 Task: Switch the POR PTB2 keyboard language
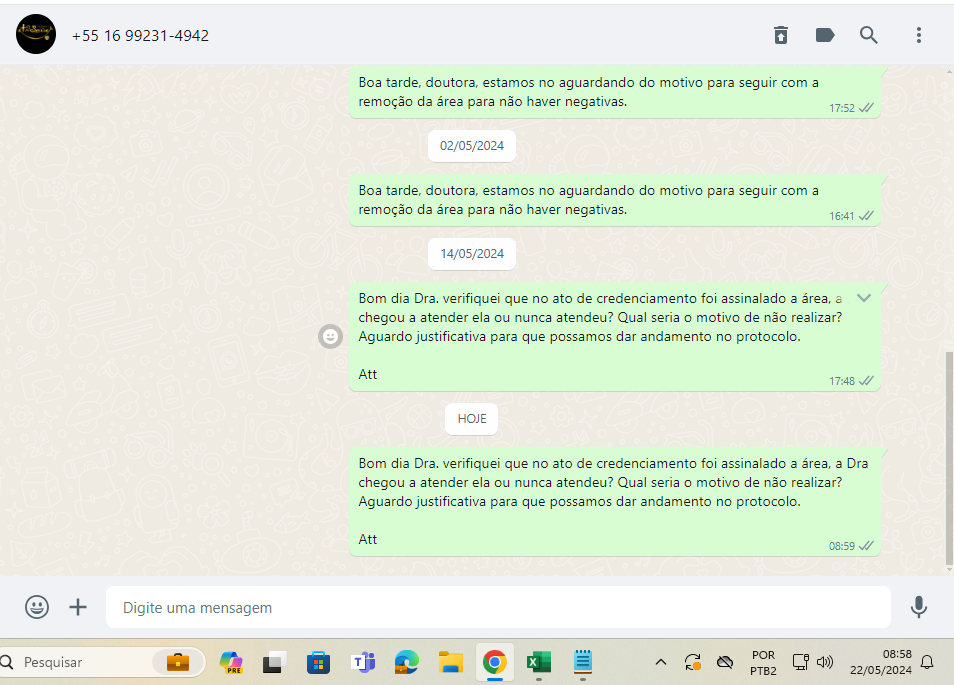point(763,662)
